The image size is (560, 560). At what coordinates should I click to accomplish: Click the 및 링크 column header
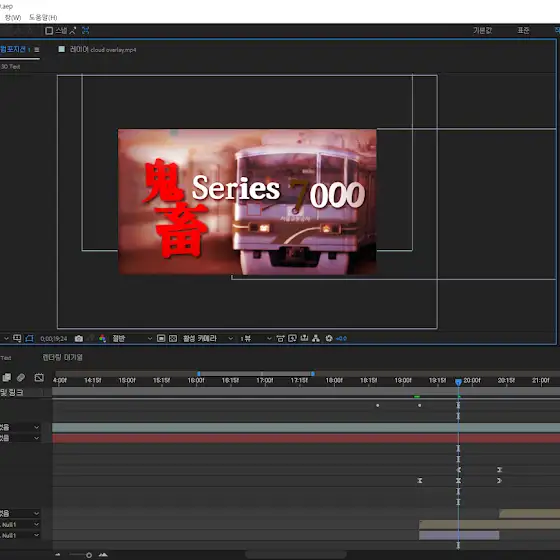pos(12,392)
